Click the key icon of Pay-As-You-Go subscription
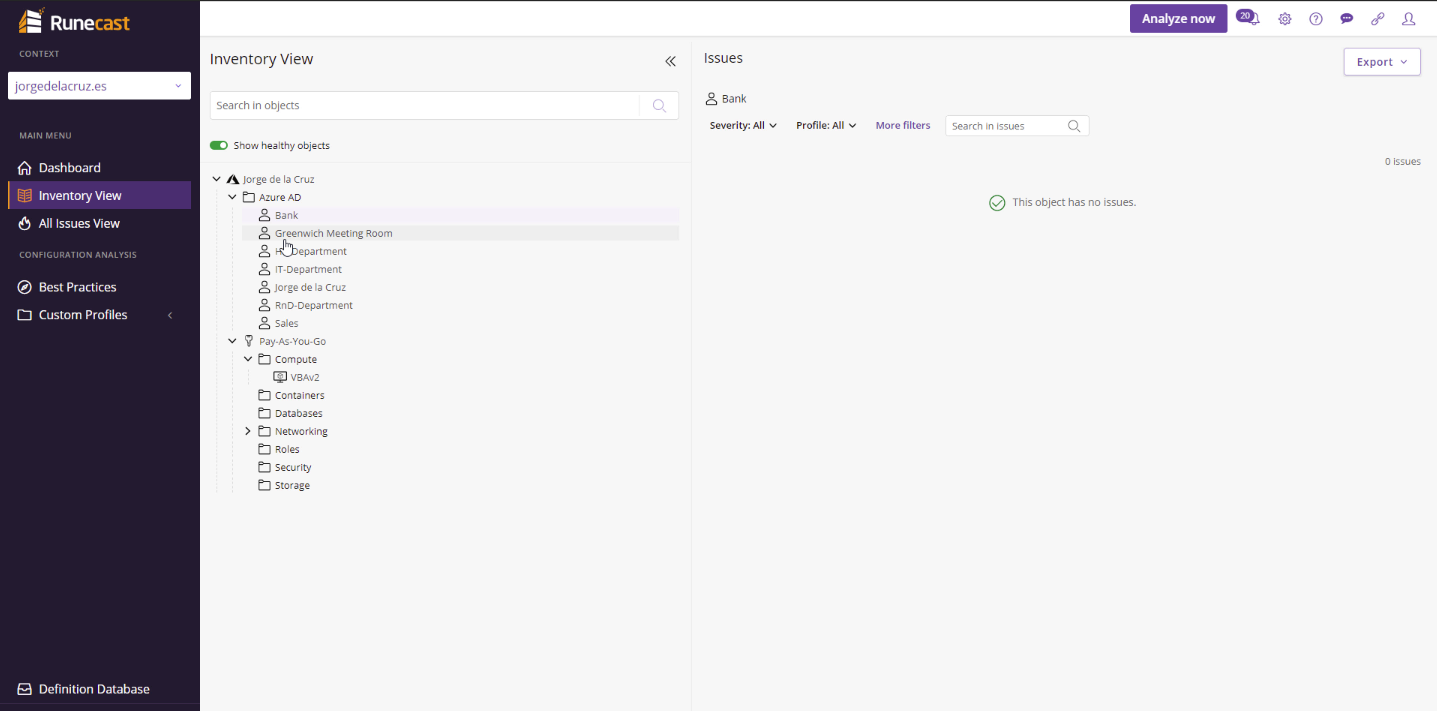Screen dimensions: 1437x711 (249, 341)
